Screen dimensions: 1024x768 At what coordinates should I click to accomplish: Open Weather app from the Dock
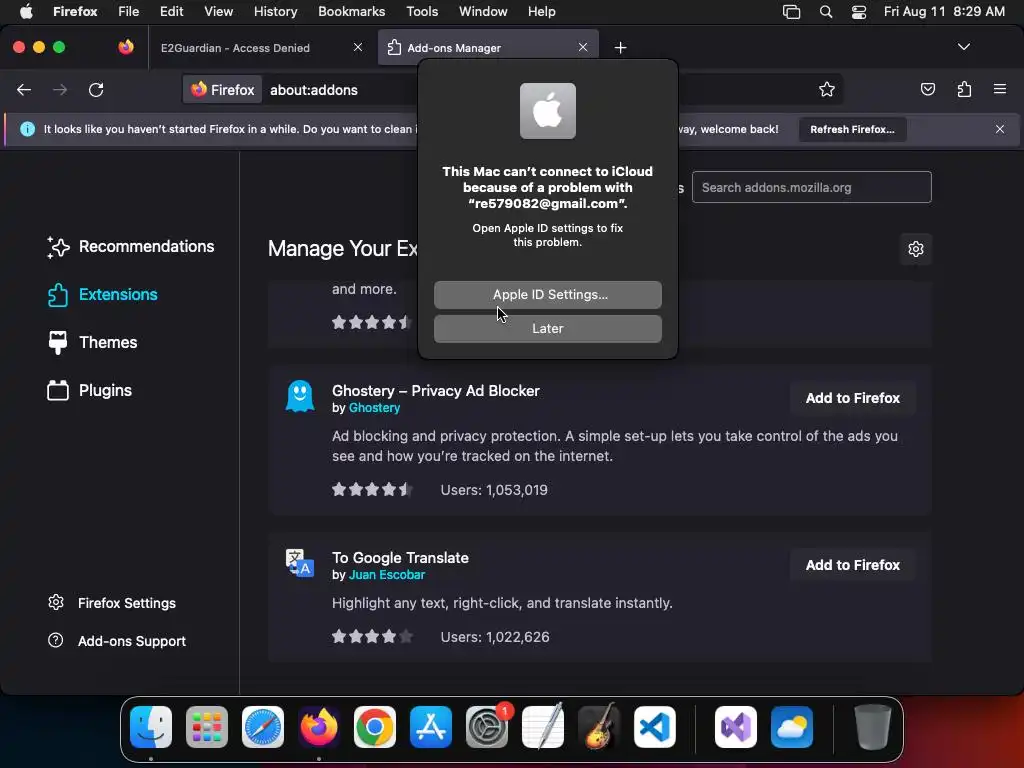[x=792, y=727]
